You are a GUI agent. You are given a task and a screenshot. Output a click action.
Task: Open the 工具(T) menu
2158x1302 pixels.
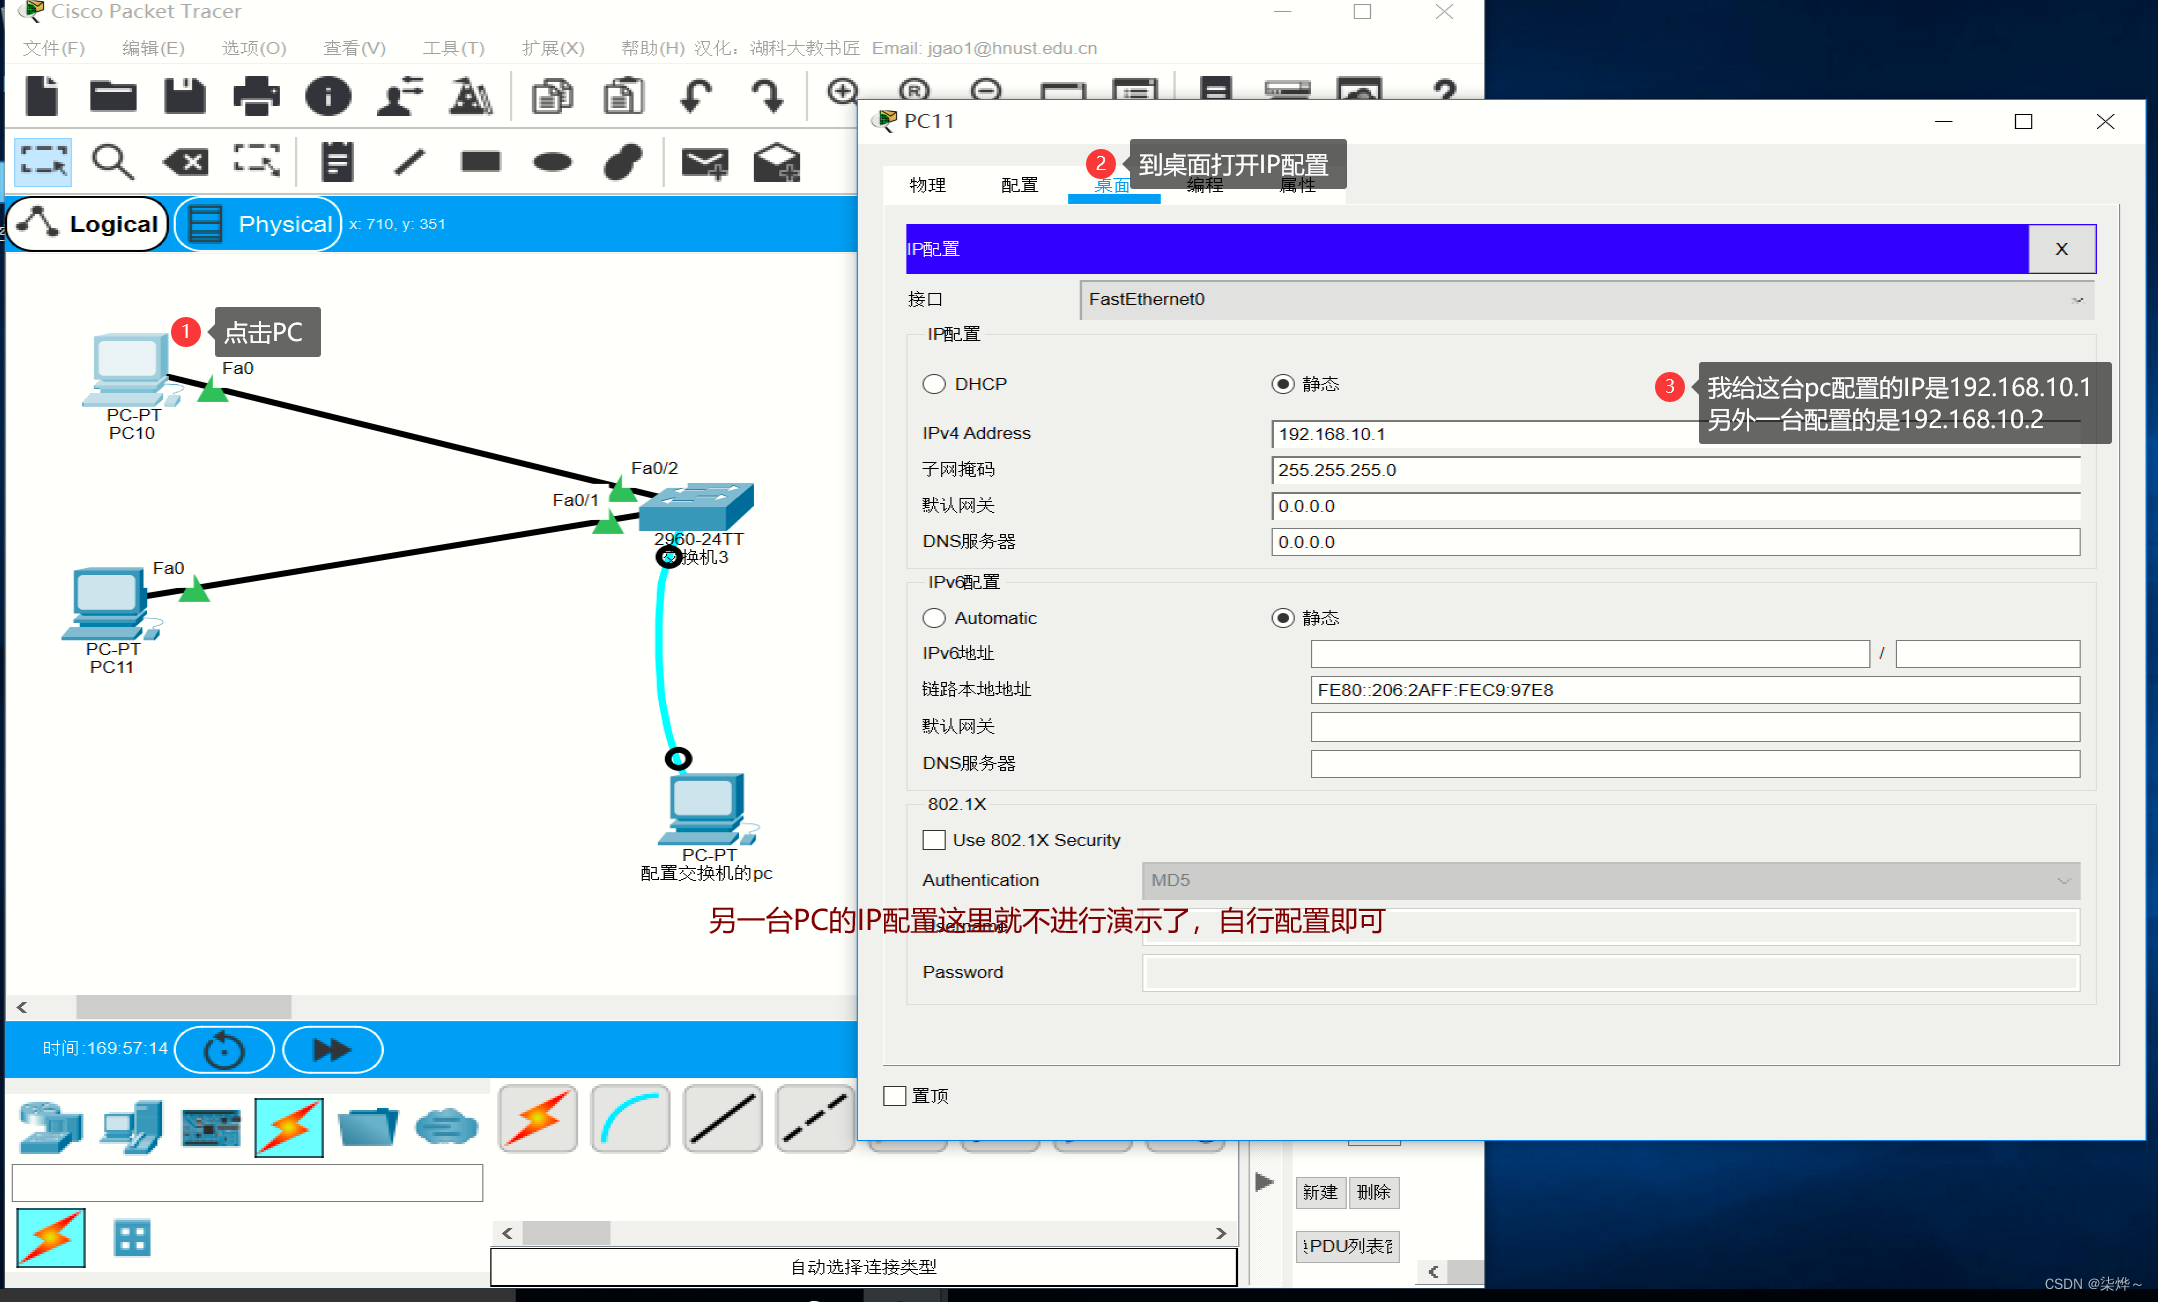454,48
